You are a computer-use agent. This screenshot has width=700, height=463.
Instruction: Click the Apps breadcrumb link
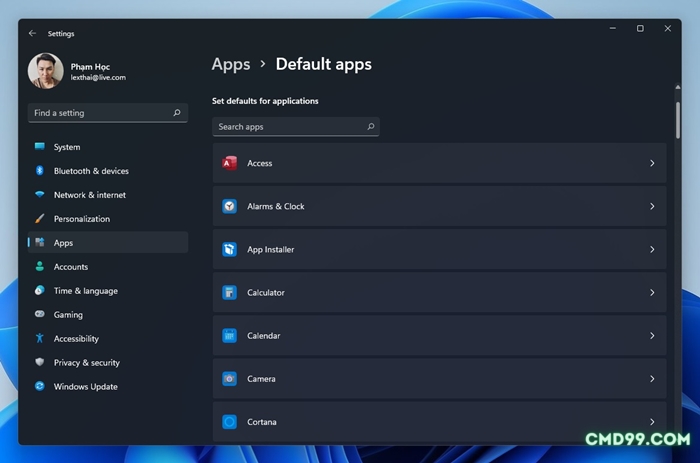[231, 65]
